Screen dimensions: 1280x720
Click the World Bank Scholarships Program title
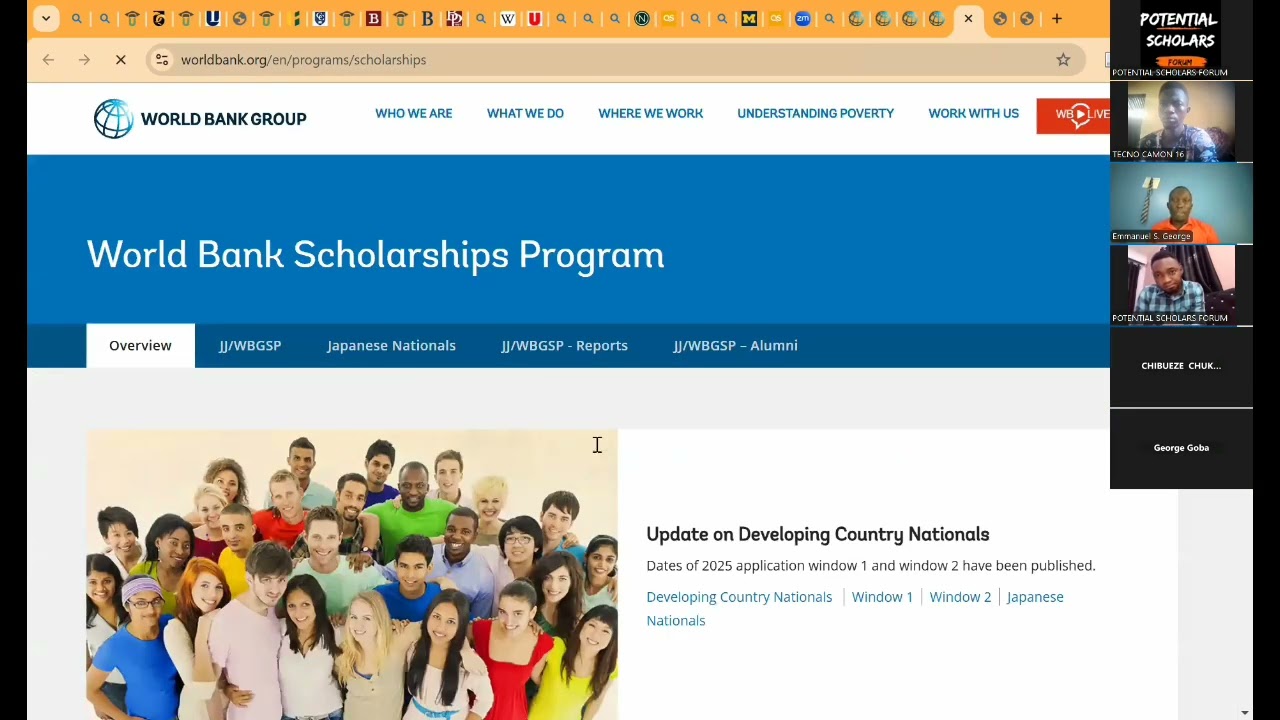pos(375,255)
